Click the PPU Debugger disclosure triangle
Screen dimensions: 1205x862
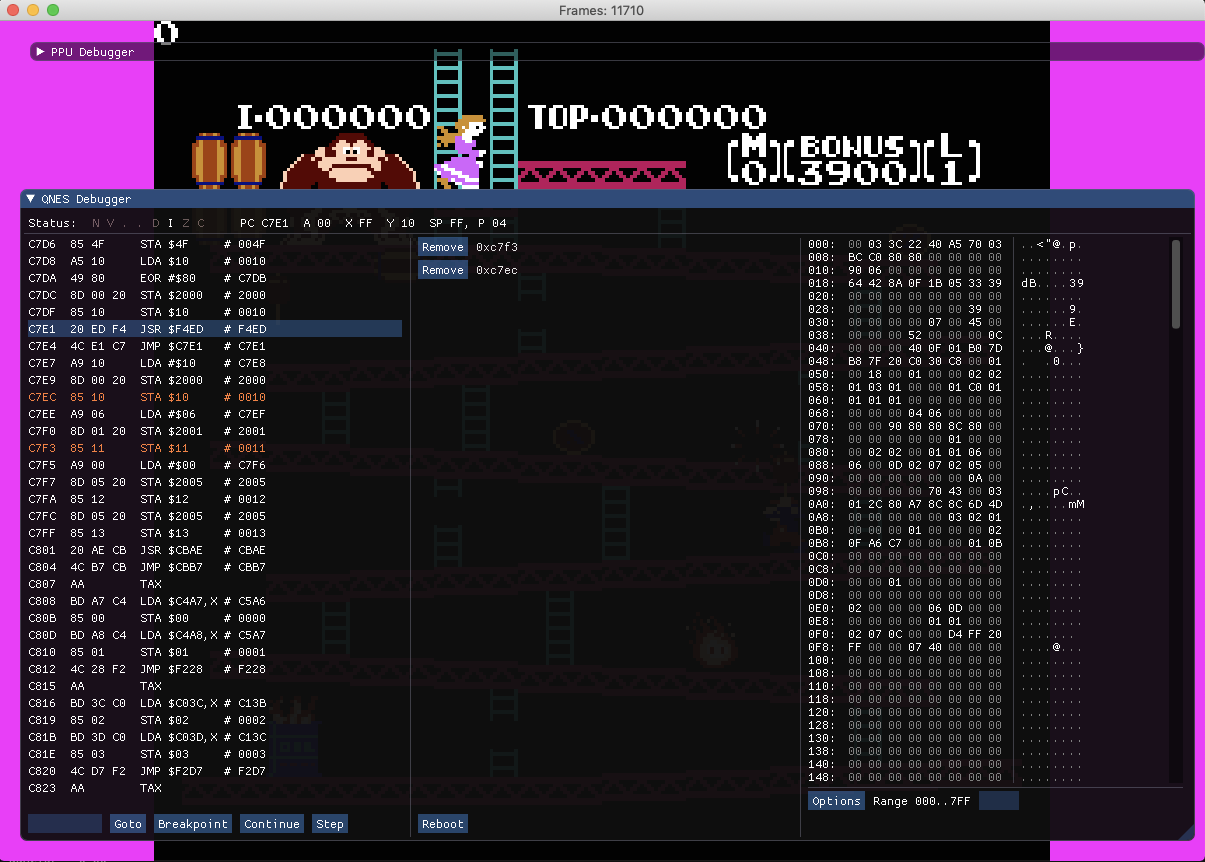tap(41, 51)
